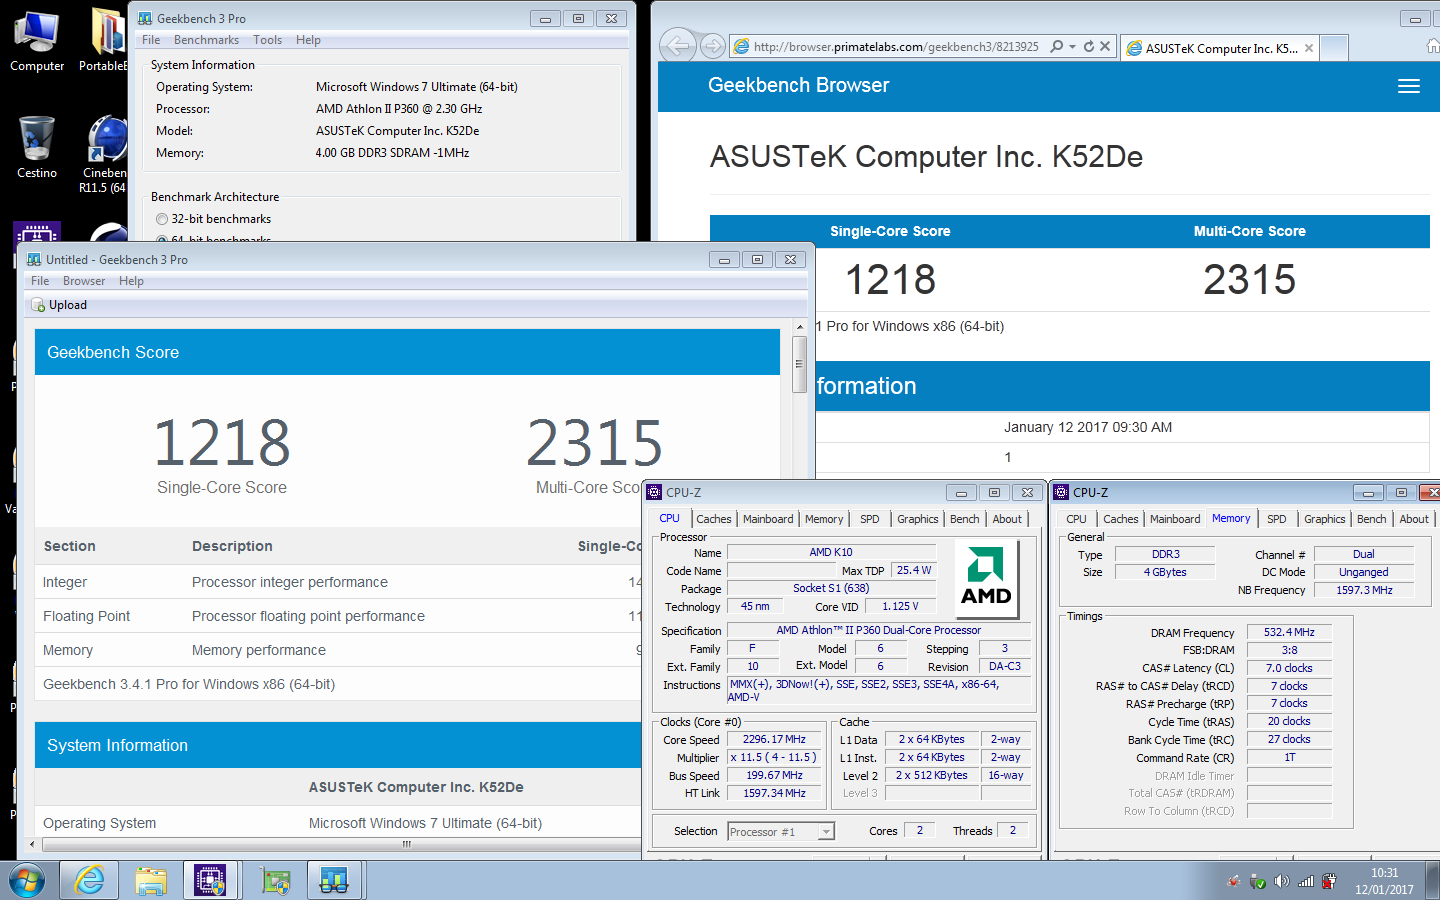This screenshot has width=1440, height=900.
Task: Click the Upload button in Geekbench results
Action: [59, 305]
